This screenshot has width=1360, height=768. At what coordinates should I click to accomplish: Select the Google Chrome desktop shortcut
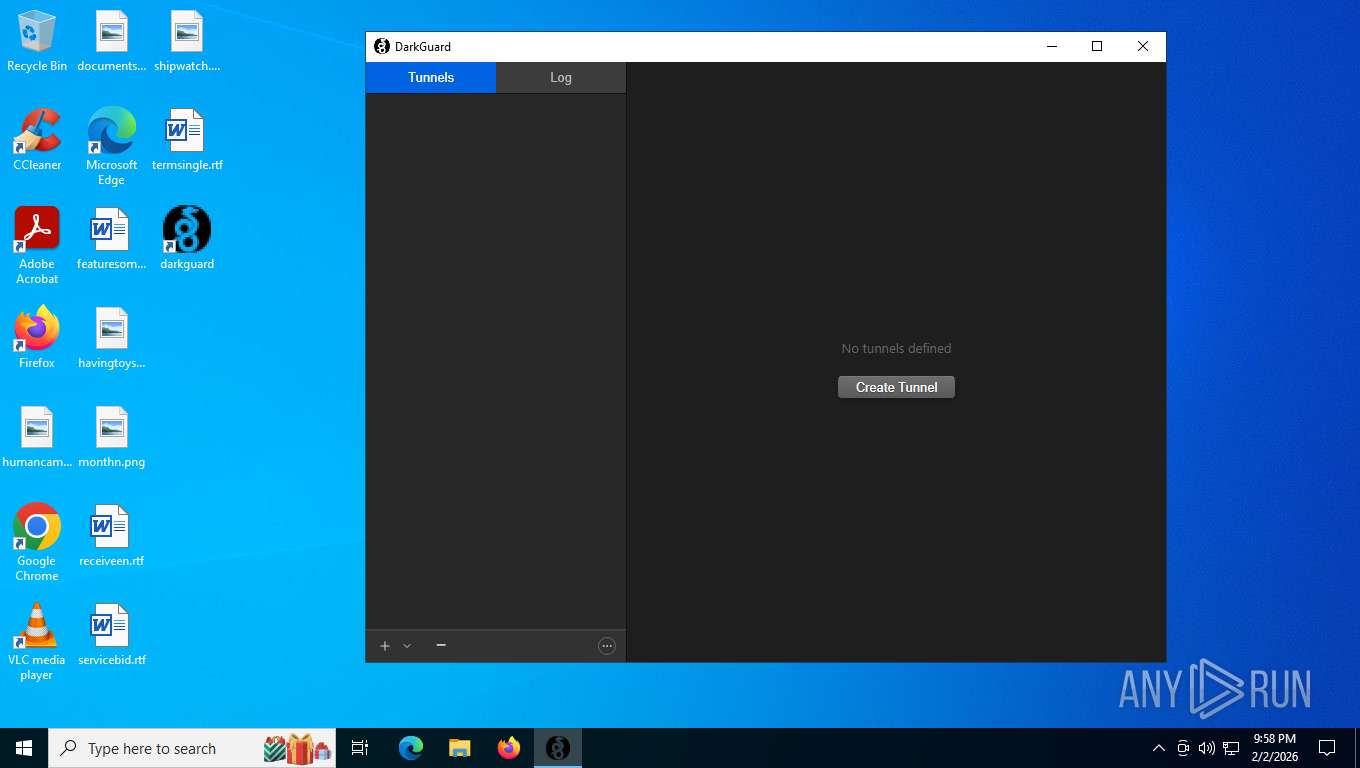point(37,542)
